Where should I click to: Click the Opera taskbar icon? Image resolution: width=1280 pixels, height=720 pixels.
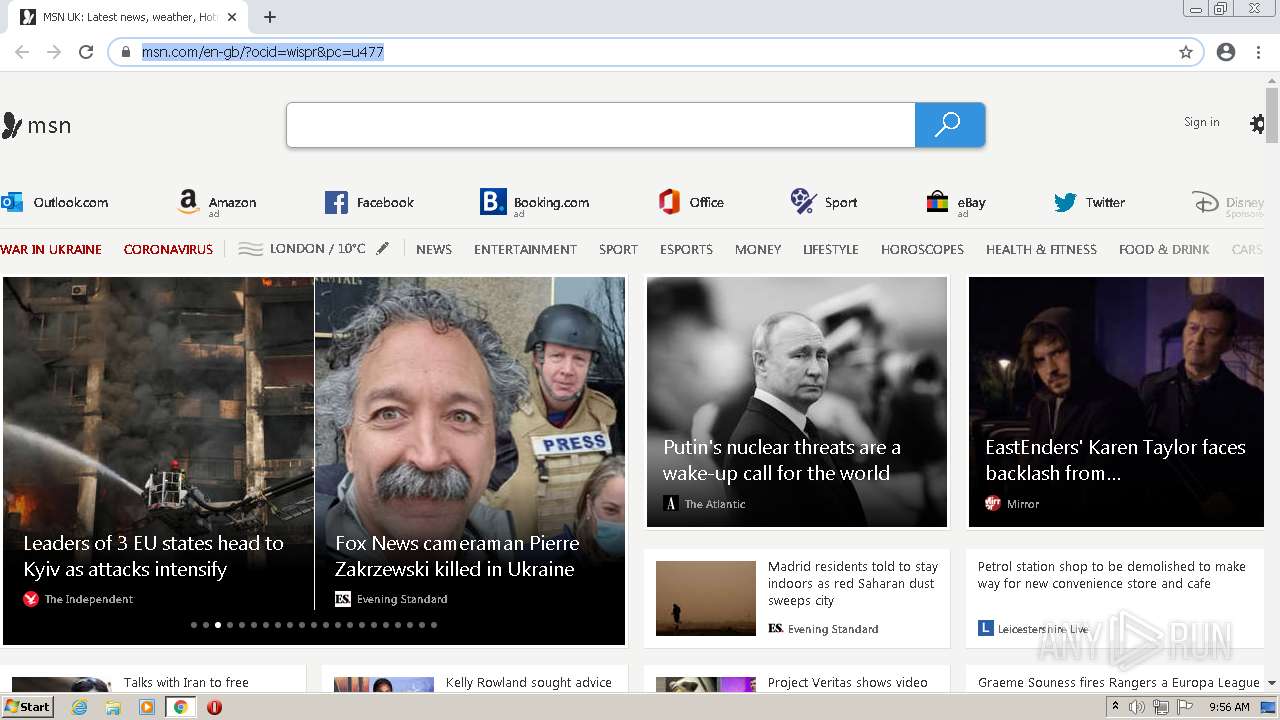214,707
